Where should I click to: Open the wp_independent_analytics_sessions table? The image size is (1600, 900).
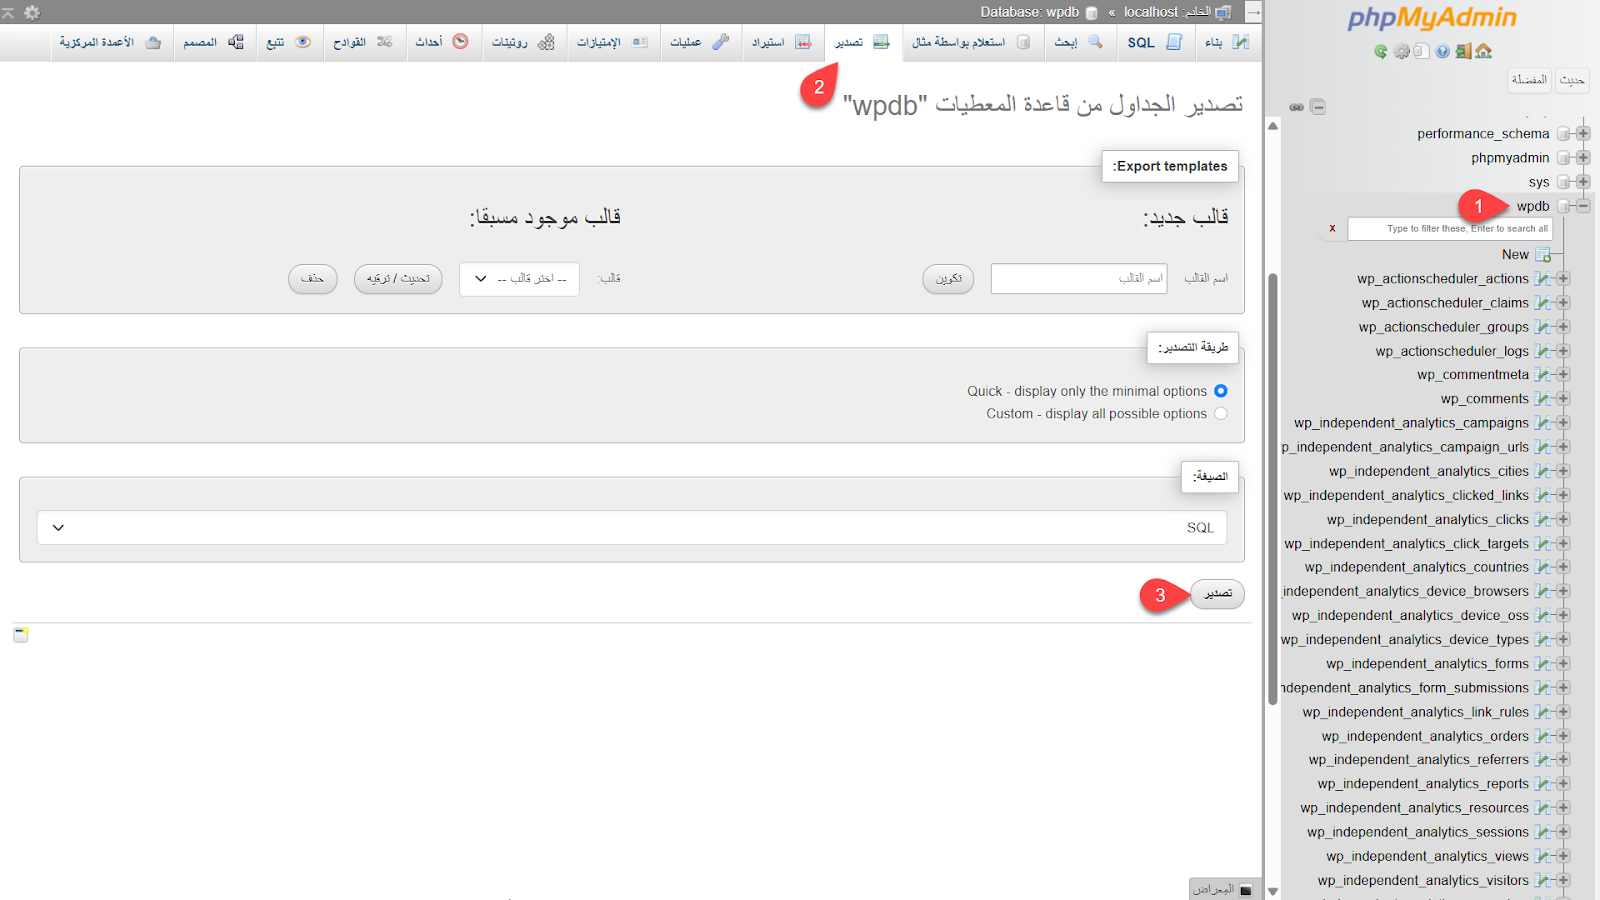tap(1417, 832)
